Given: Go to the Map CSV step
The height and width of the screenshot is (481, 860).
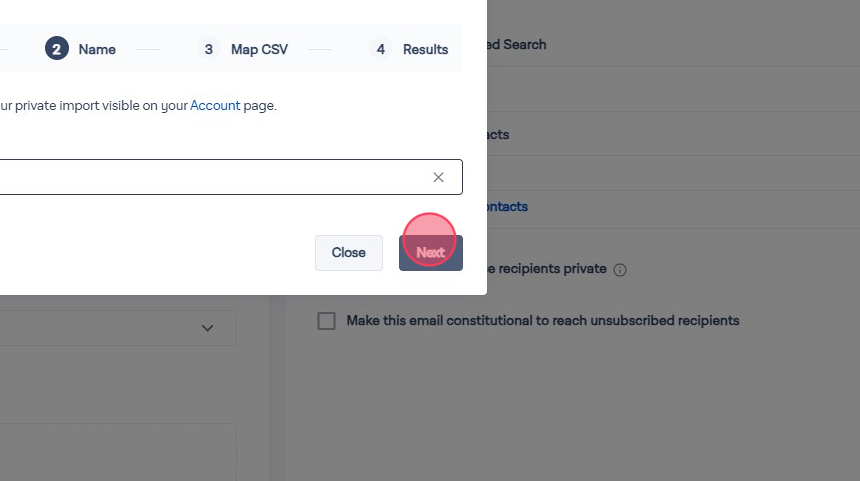Looking at the screenshot, I should pyautogui.click(x=259, y=49).
